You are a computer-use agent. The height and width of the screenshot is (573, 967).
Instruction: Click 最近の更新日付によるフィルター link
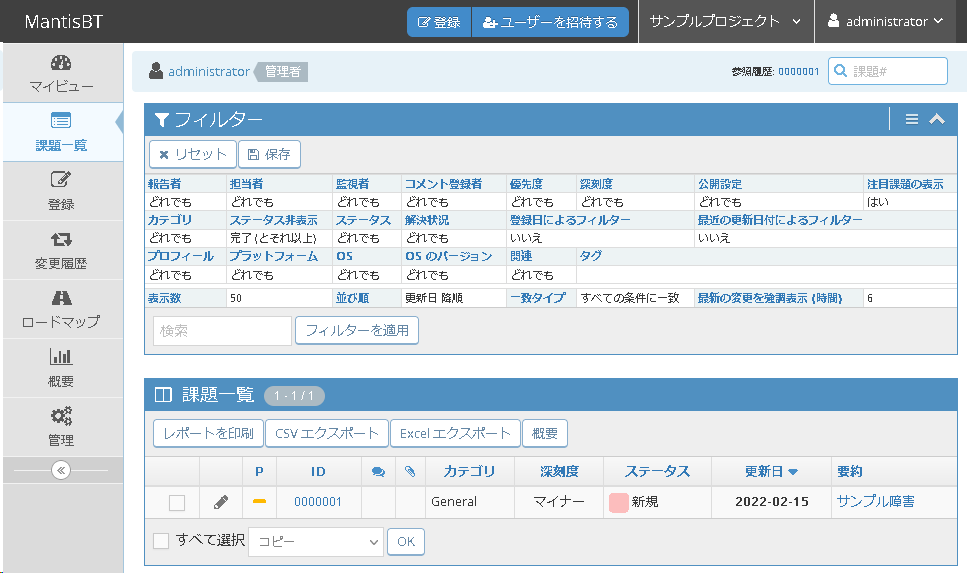pos(780,220)
